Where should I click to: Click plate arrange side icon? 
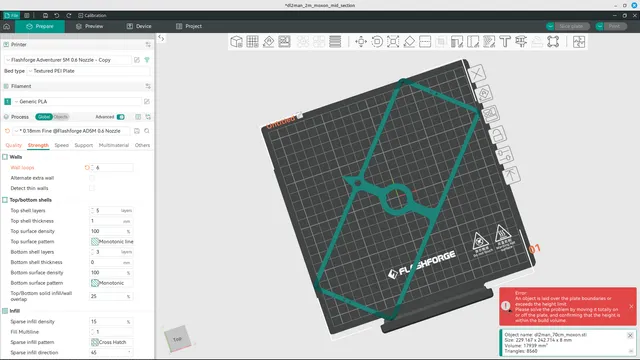pos(491,114)
